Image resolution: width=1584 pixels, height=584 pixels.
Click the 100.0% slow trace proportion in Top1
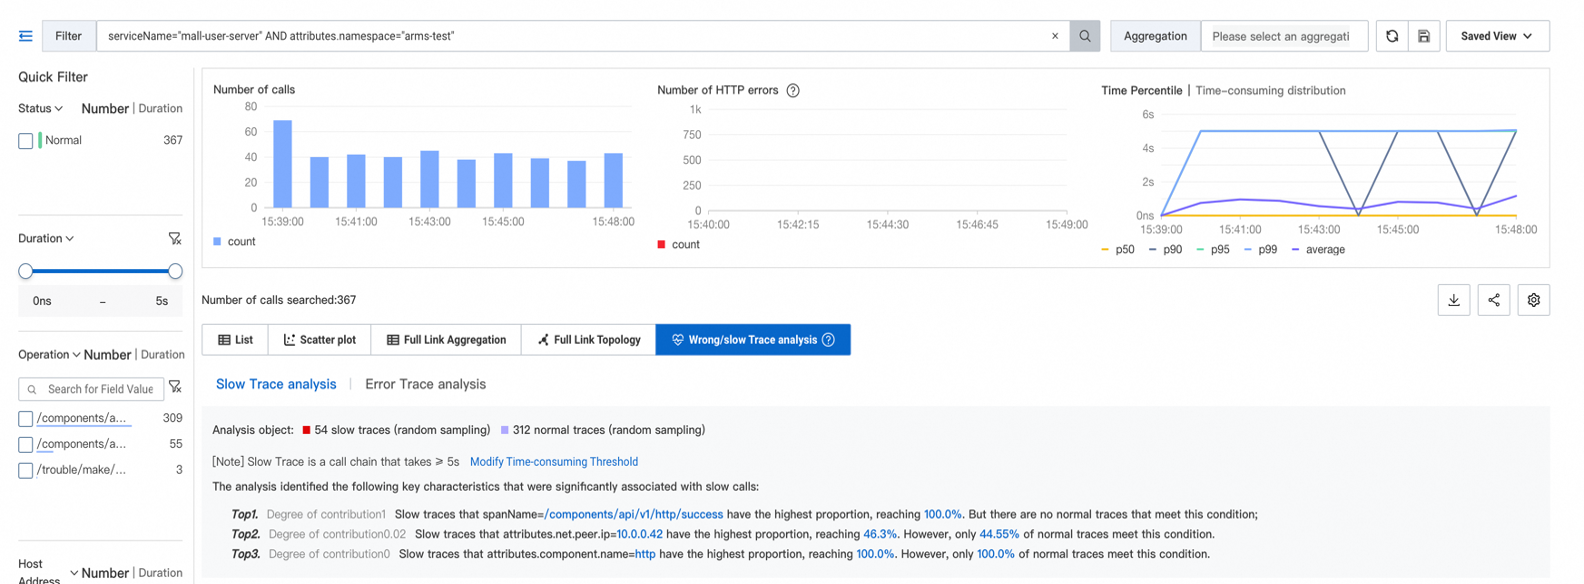coord(942,514)
